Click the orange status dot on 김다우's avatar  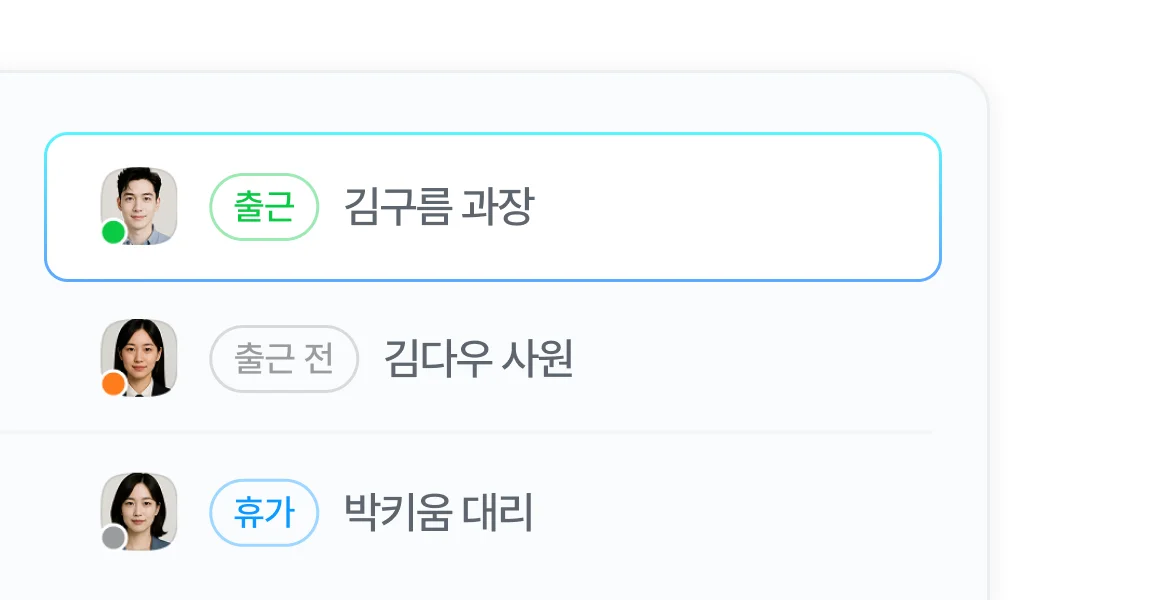113,383
